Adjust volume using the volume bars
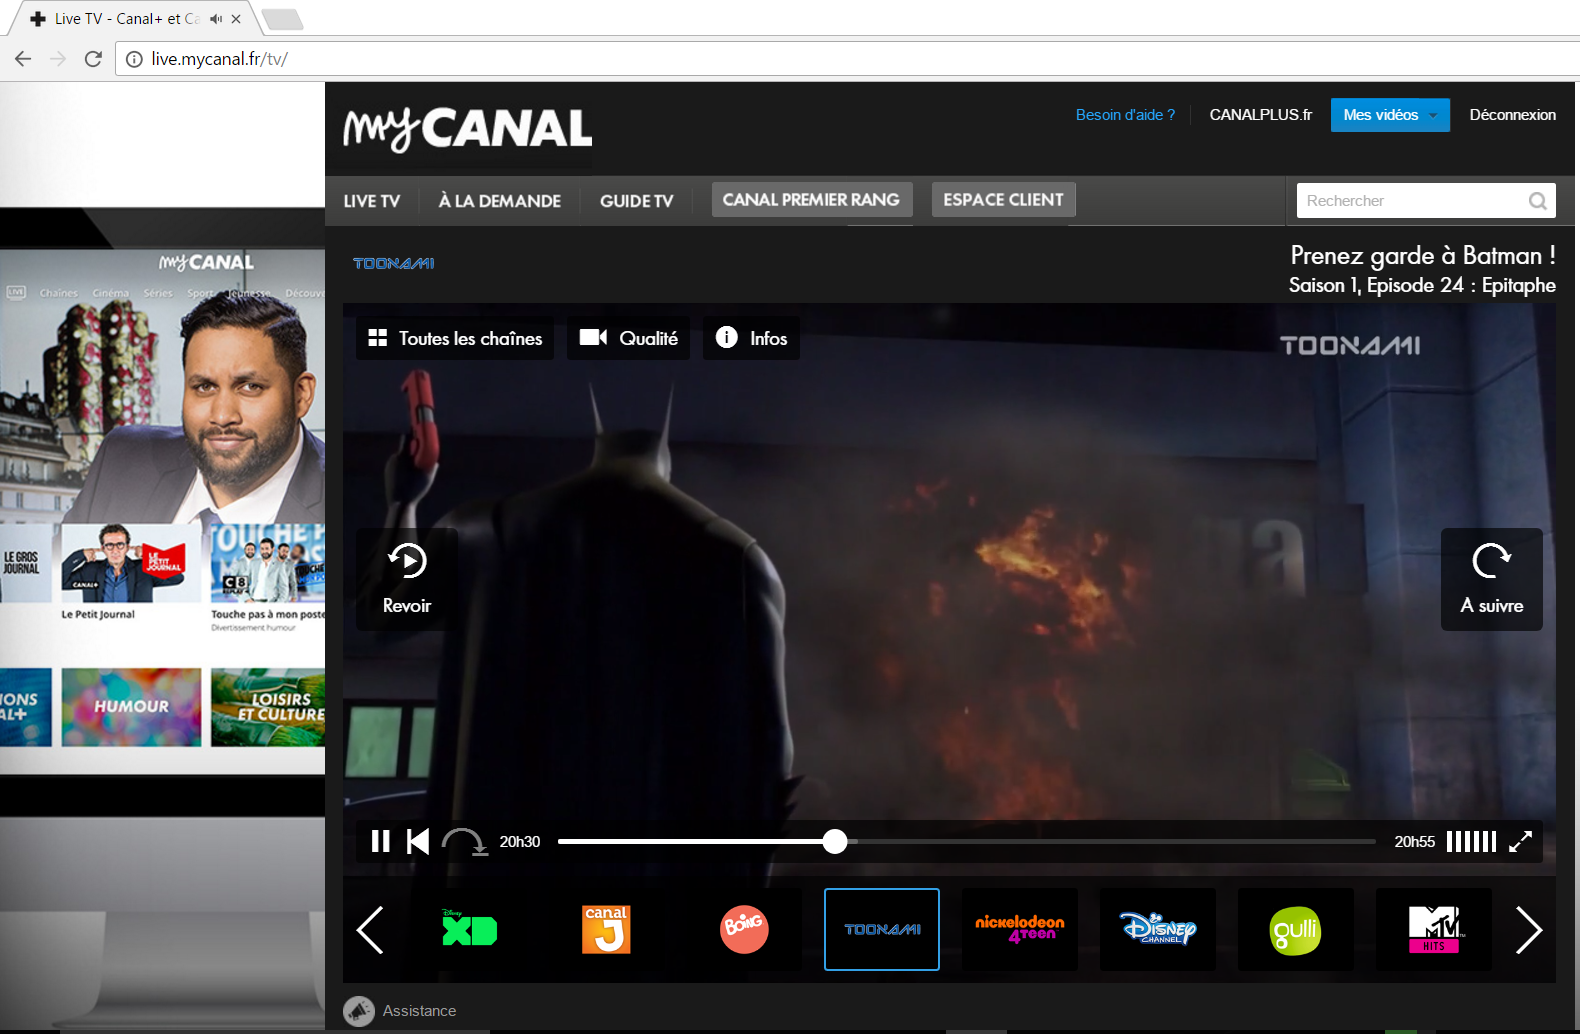Screen dimensions: 1580x1034 coord(1471,842)
